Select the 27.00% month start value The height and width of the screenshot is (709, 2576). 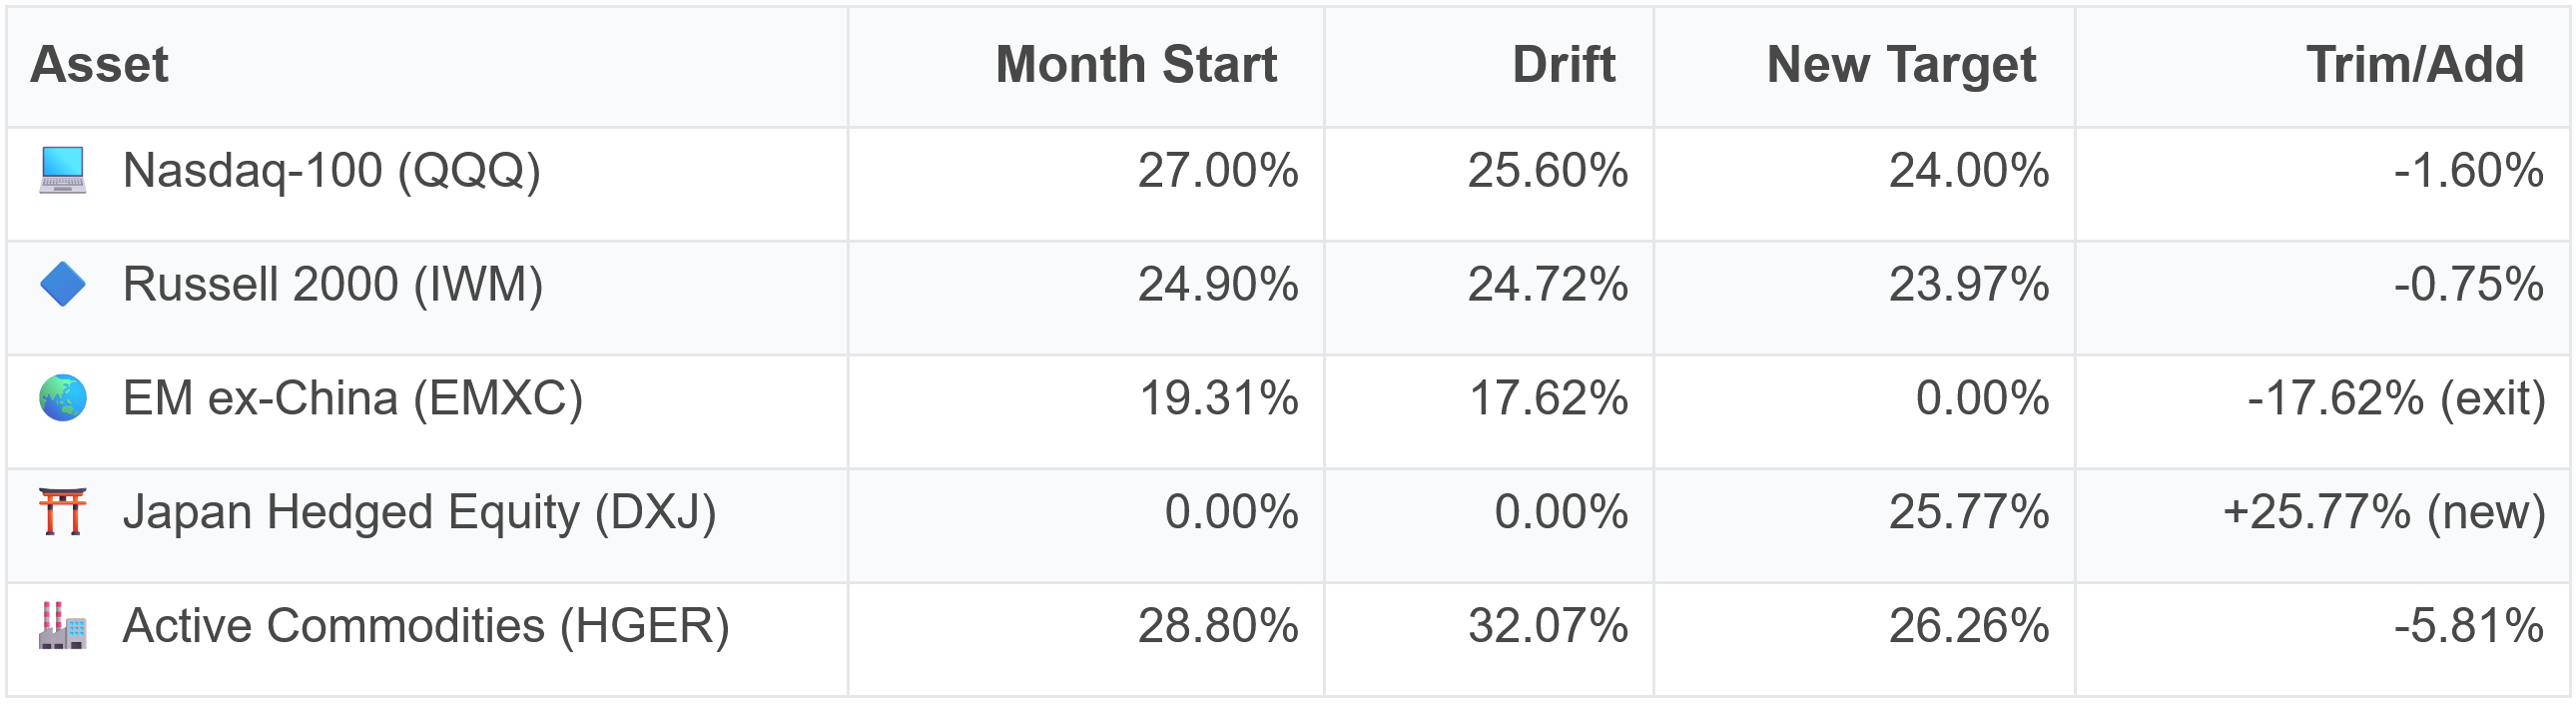coord(1218,170)
